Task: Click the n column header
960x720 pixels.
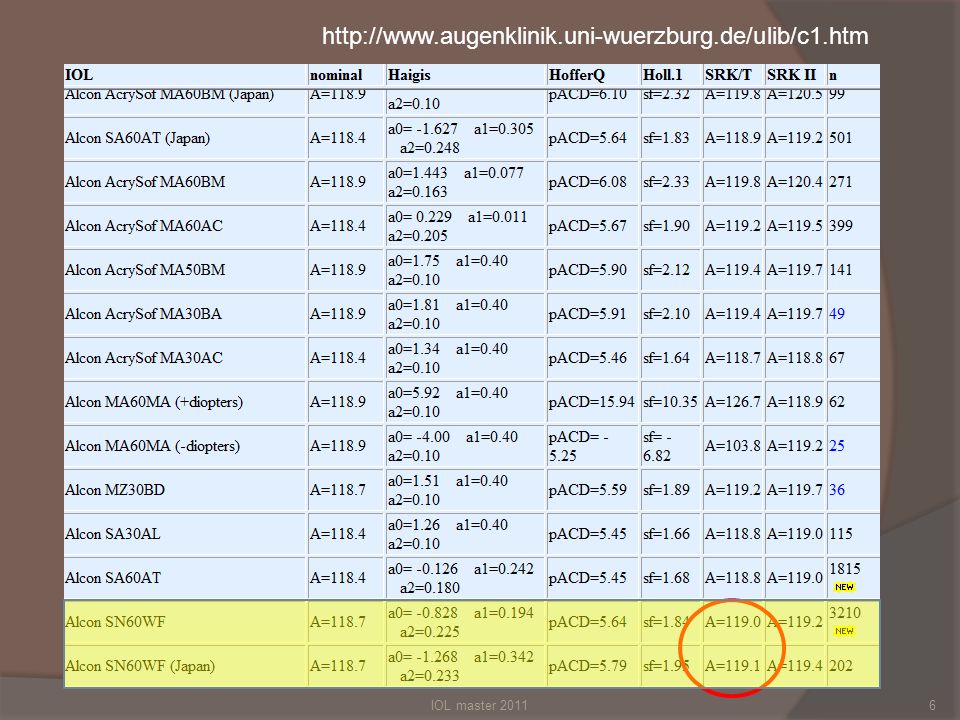Action: [833, 75]
